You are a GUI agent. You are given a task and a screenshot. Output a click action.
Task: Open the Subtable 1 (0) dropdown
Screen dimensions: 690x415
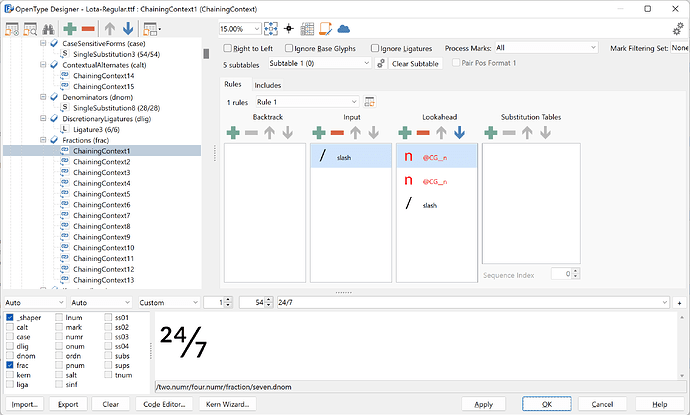click(x=314, y=63)
